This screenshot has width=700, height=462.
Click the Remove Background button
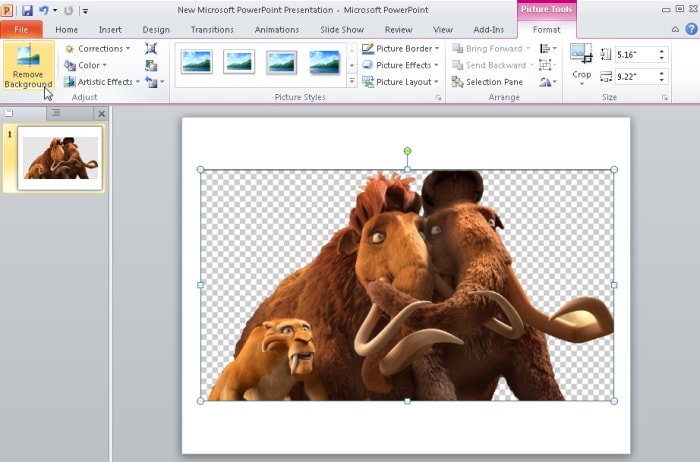[x=29, y=66]
